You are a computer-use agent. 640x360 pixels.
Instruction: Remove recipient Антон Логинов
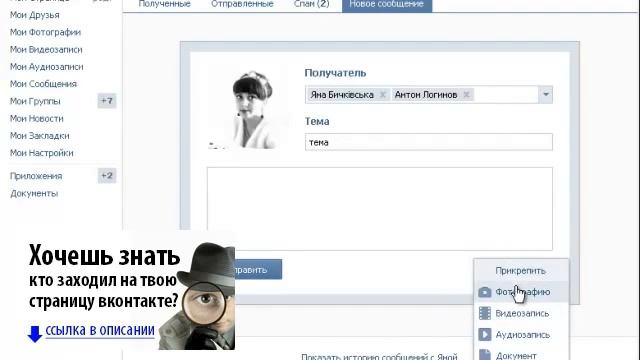(466, 95)
